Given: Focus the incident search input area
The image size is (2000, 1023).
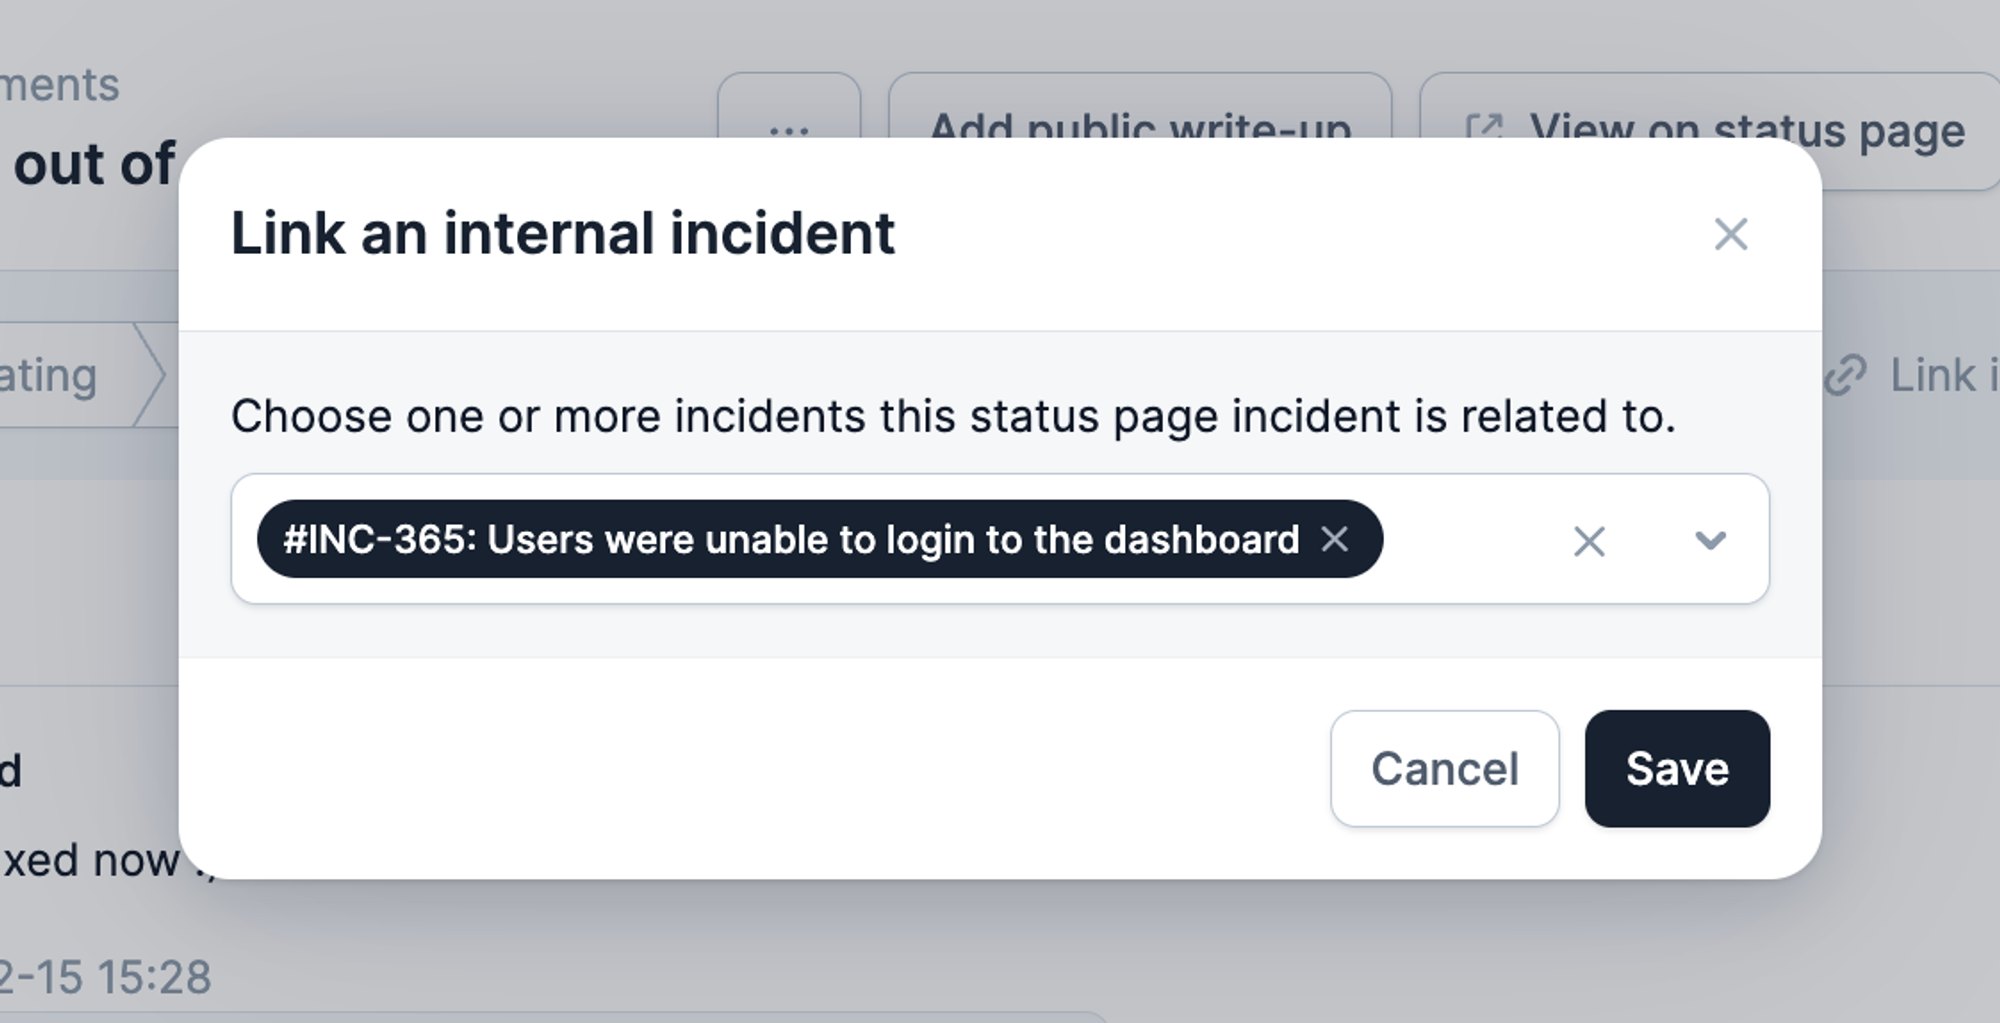Looking at the screenshot, I should (x=1465, y=539).
